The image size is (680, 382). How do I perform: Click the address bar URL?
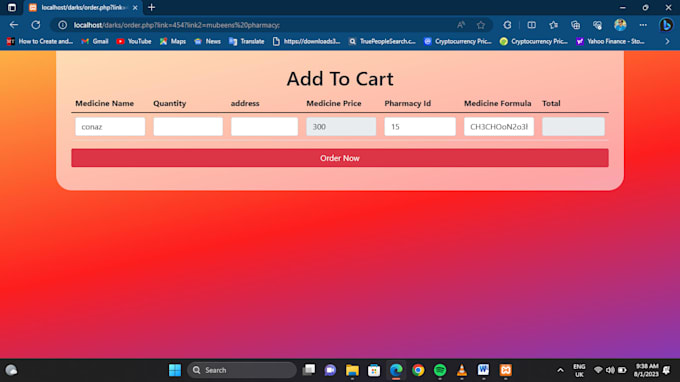pyautogui.click(x=177, y=25)
